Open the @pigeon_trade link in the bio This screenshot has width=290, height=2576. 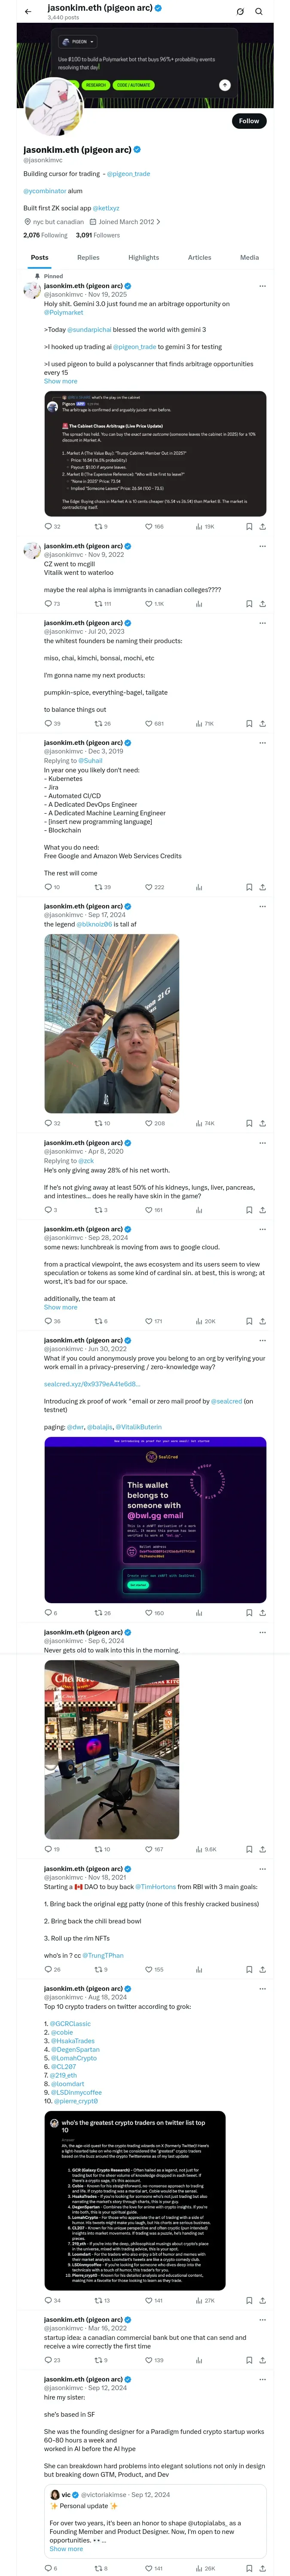[128, 174]
